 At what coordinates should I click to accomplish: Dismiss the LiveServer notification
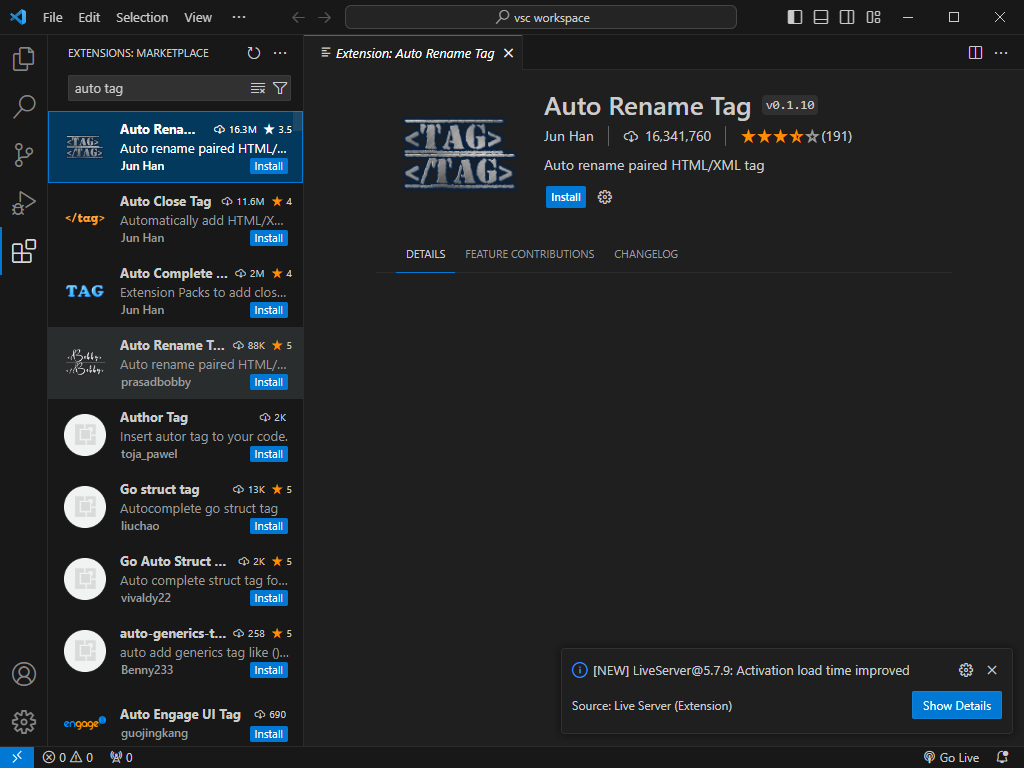click(992, 670)
